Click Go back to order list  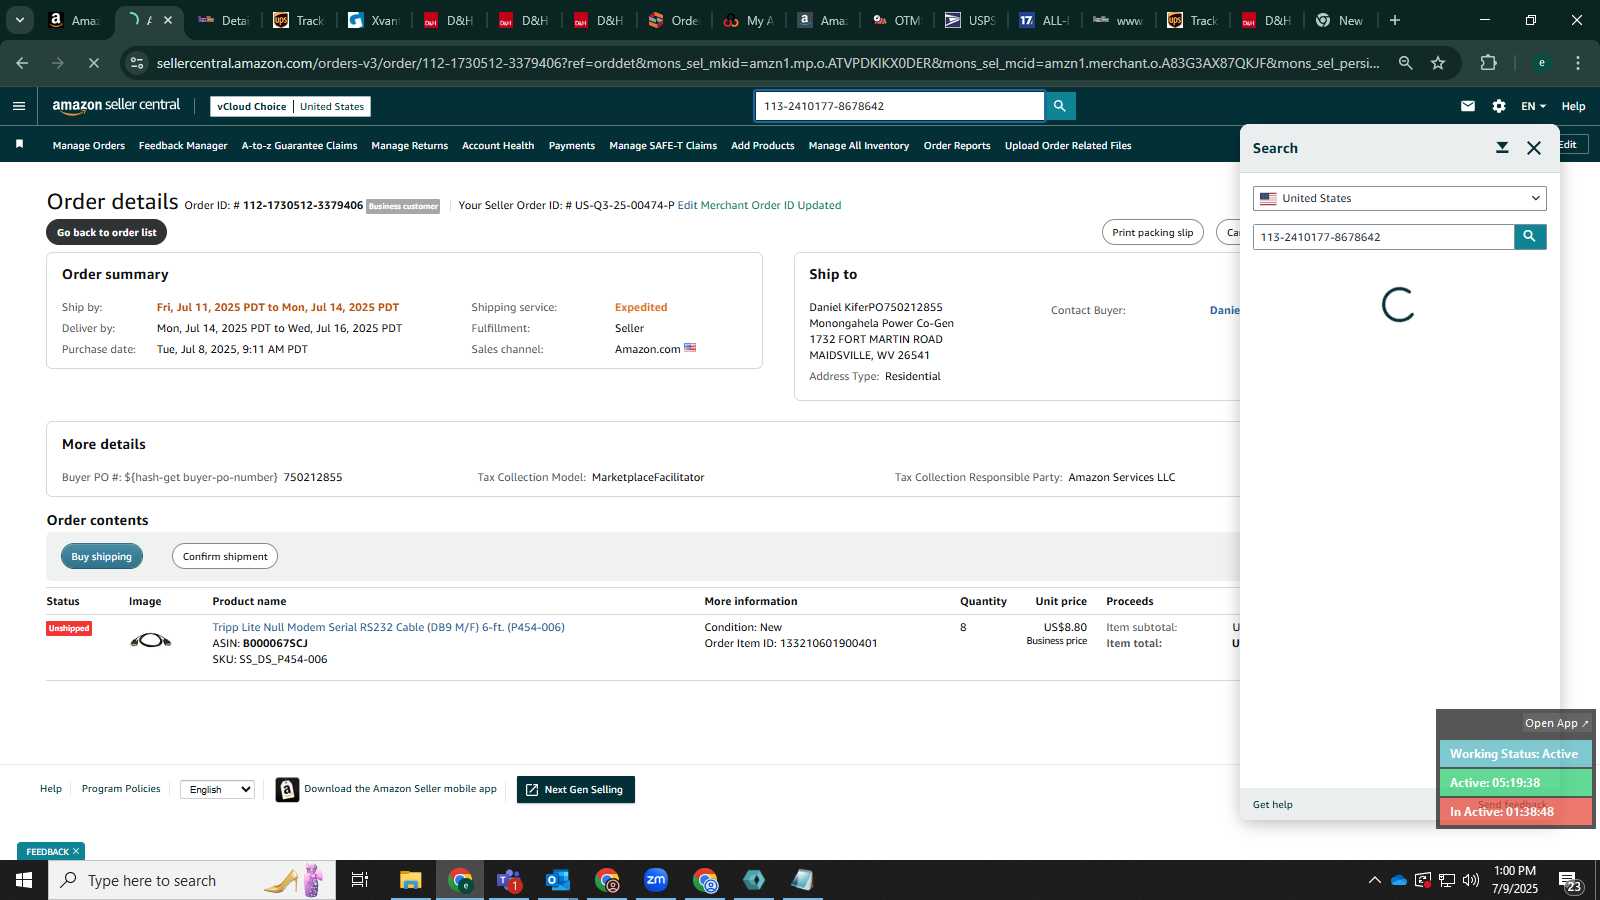[107, 232]
